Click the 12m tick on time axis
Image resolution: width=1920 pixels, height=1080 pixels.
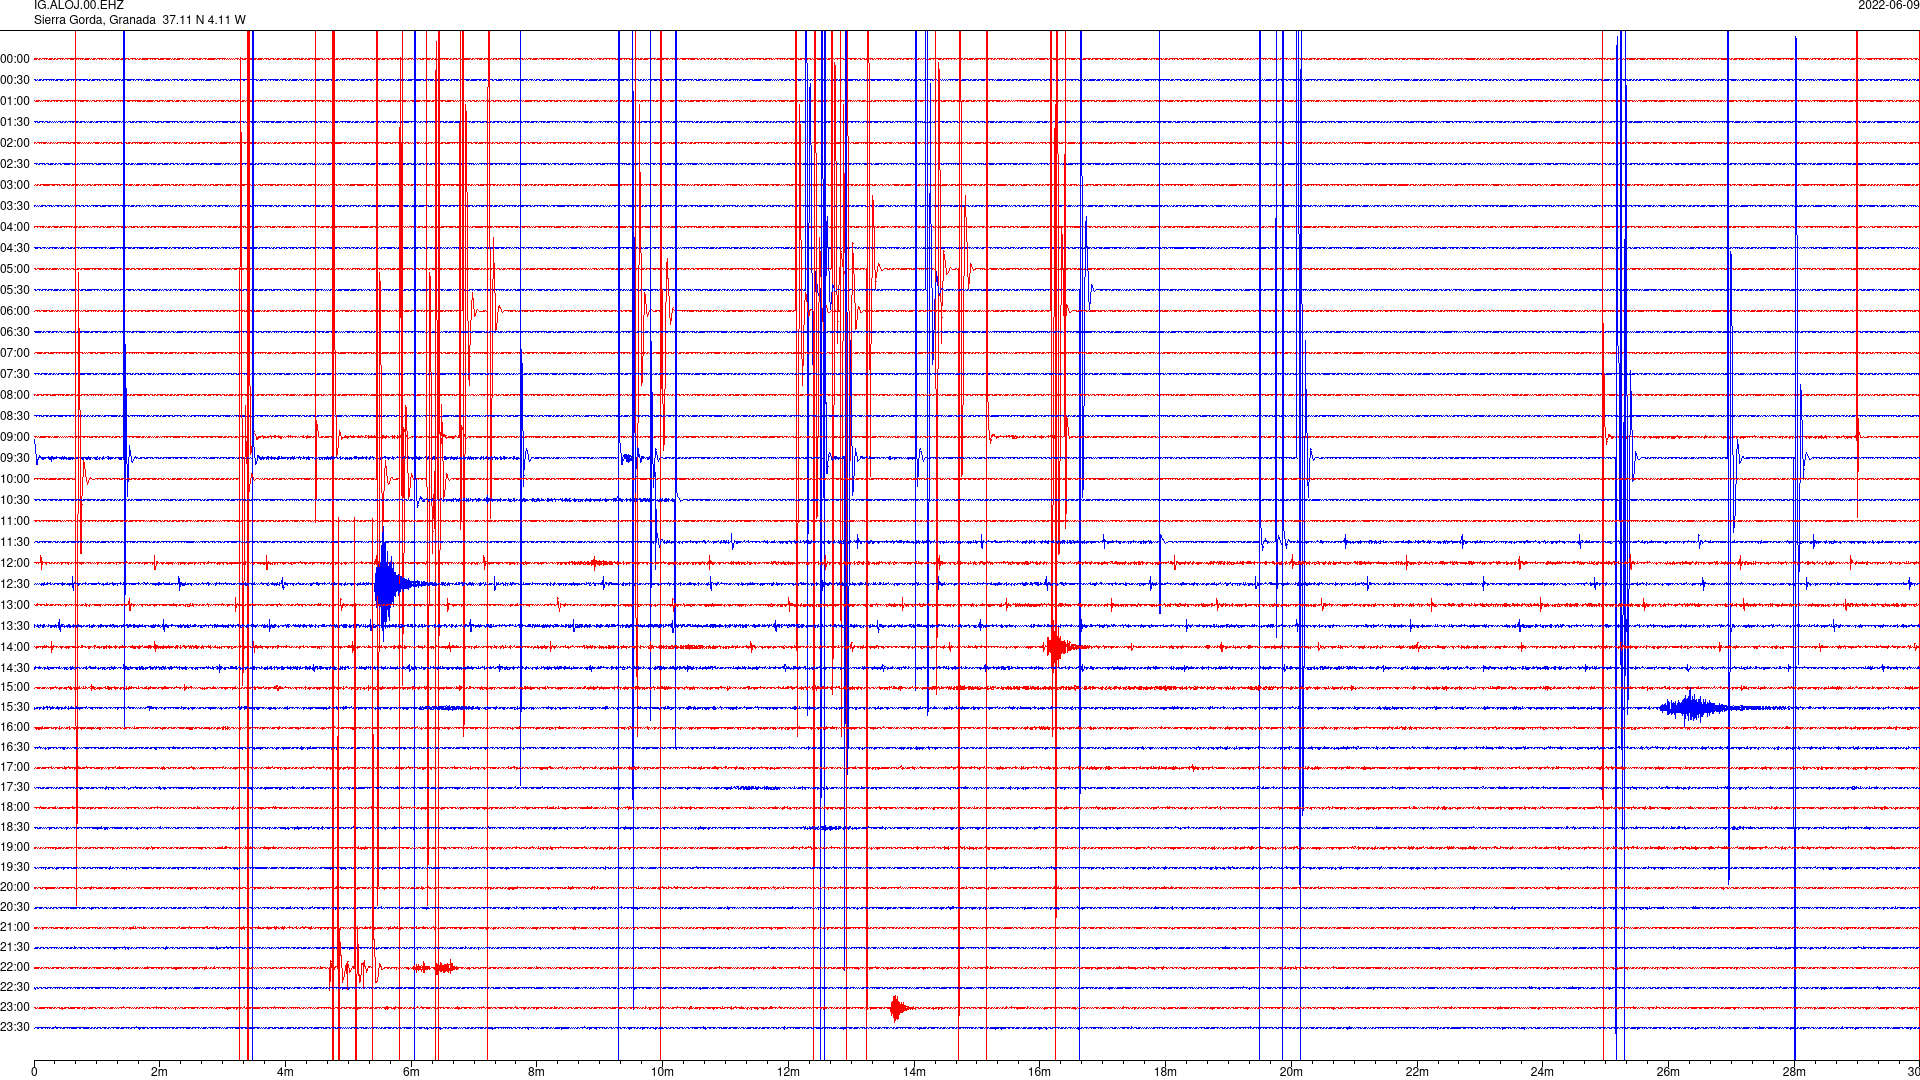tap(788, 1072)
